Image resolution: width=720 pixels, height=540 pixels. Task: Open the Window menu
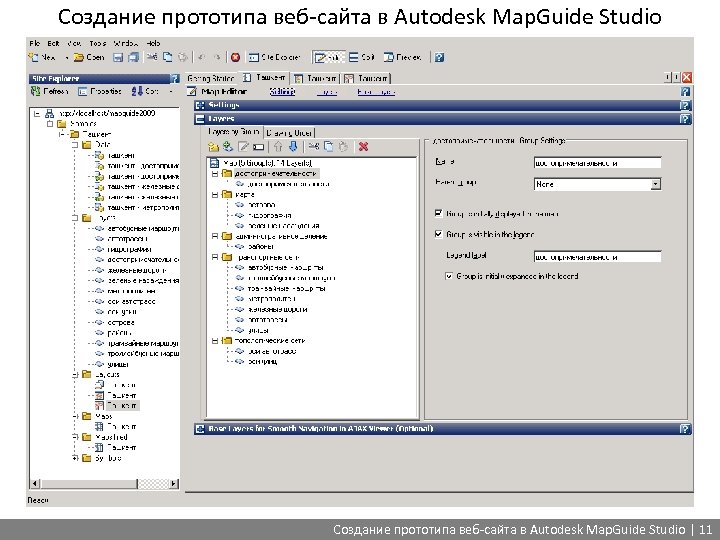(125, 43)
